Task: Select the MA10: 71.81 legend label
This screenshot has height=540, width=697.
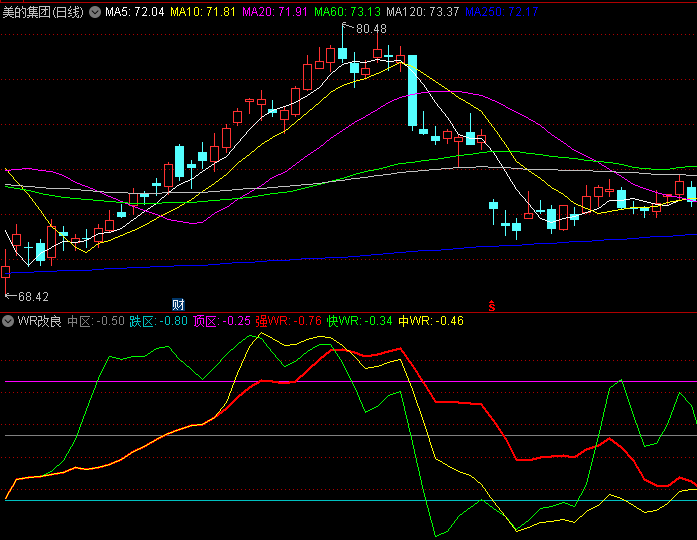Action: pyautogui.click(x=203, y=12)
